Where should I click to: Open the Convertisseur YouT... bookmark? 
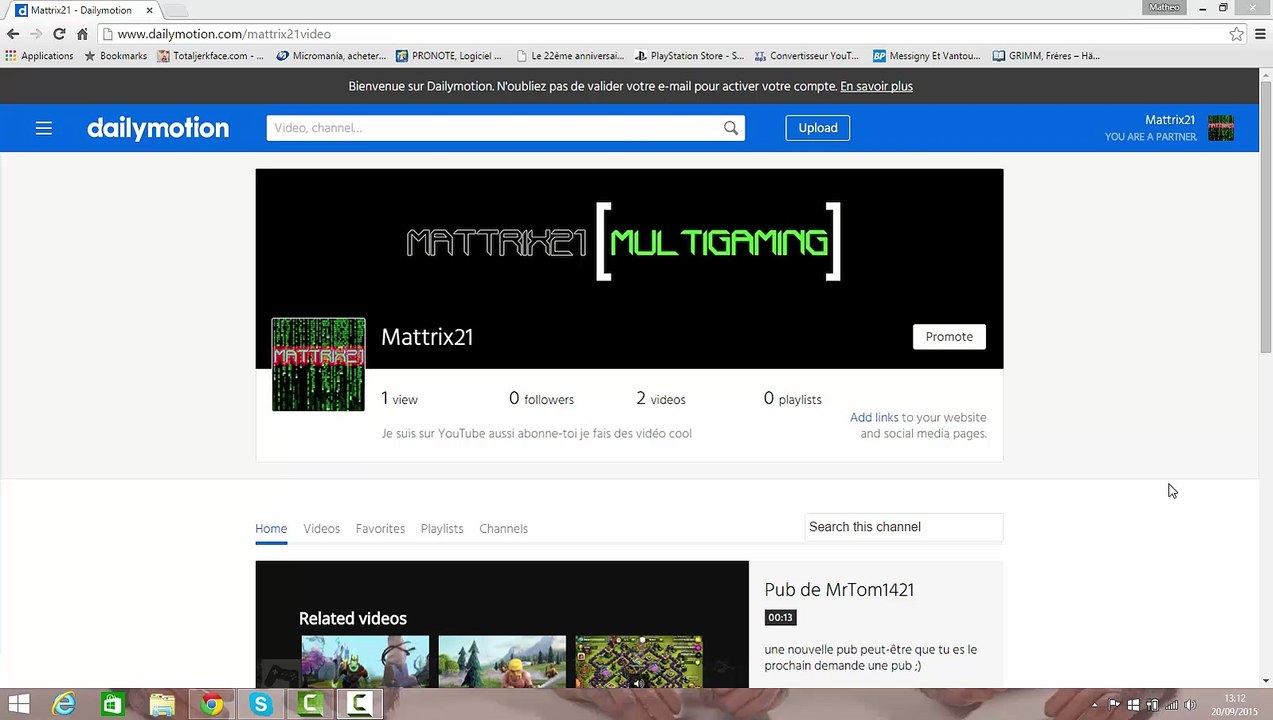pyautogui.click(x=807, y=56)
